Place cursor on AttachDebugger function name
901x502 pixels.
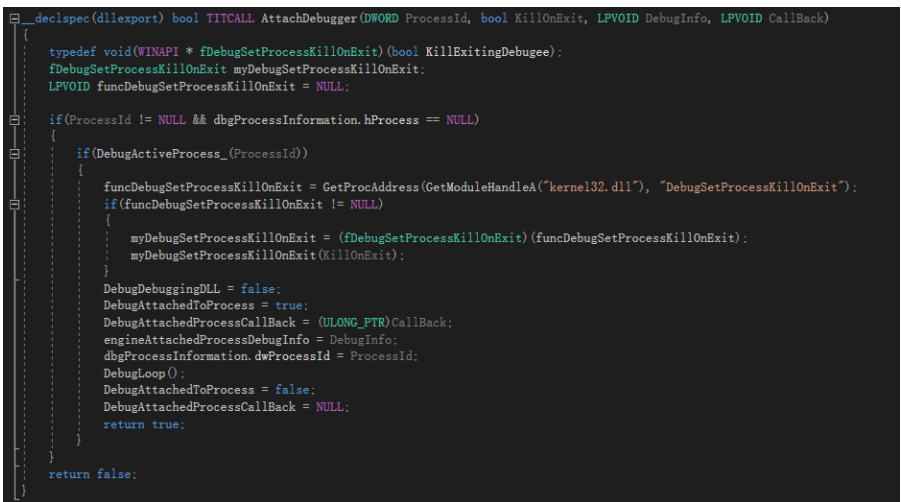(x=309, y=18)
